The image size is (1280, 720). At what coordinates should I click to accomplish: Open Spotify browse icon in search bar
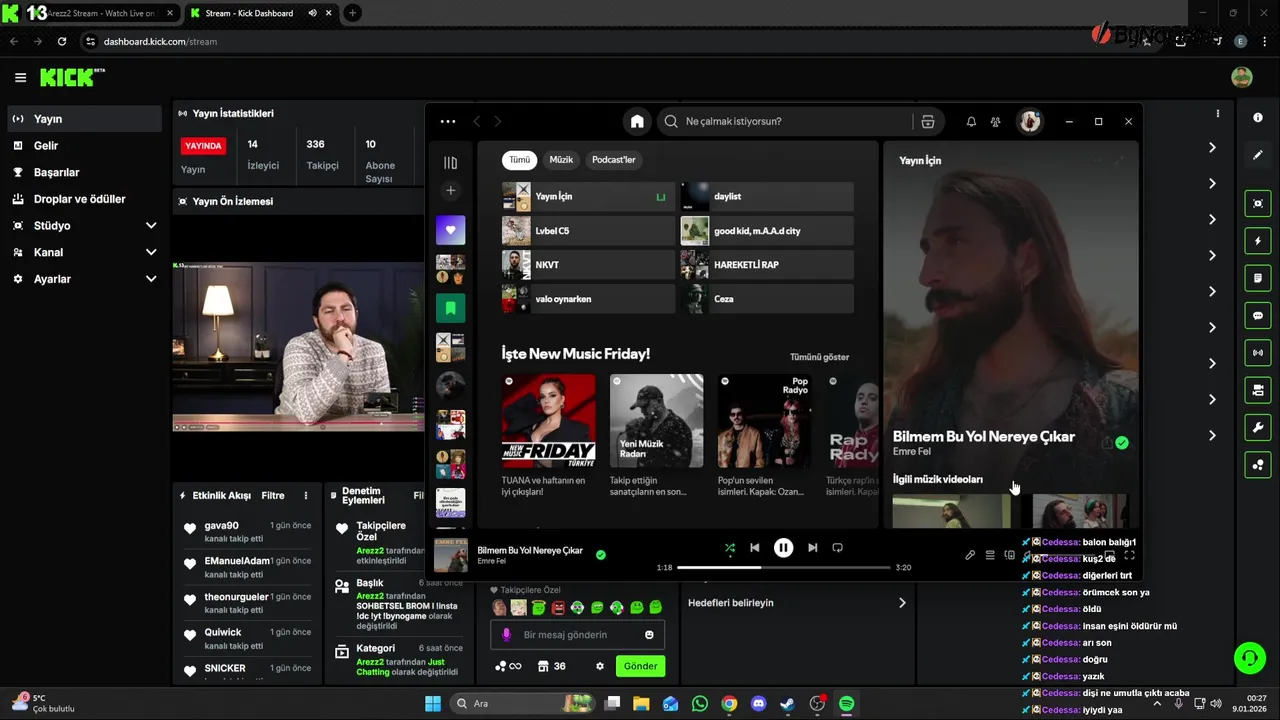coord(928,121)
